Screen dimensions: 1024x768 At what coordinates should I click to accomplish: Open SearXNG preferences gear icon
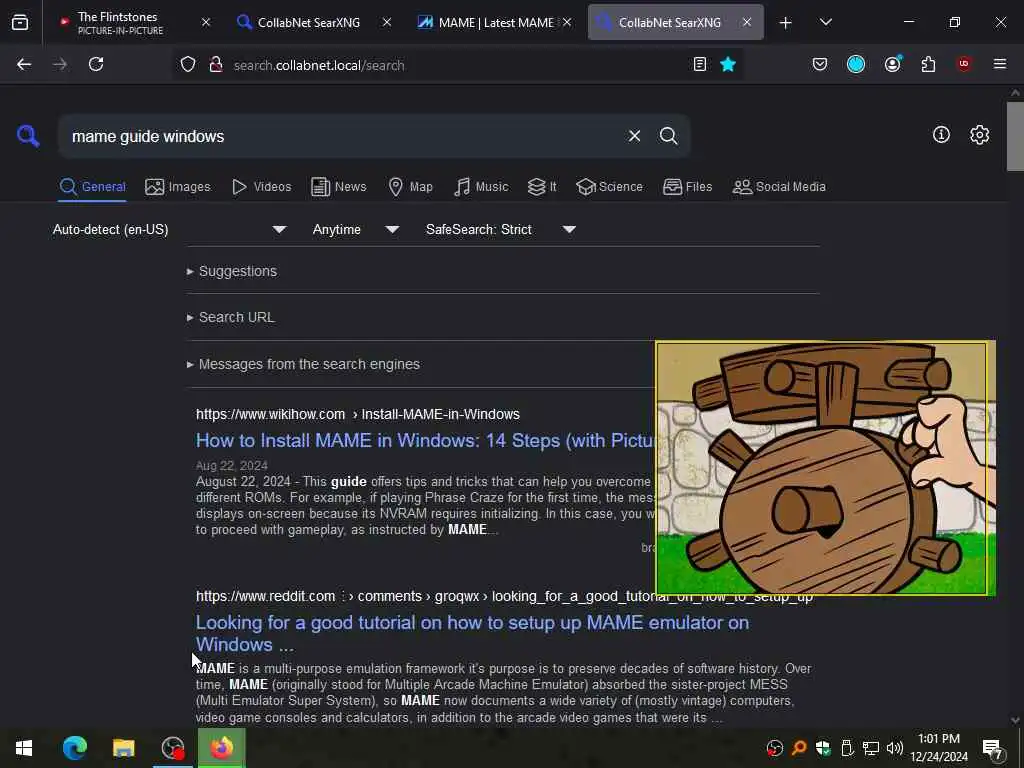(x=979, y=135)
